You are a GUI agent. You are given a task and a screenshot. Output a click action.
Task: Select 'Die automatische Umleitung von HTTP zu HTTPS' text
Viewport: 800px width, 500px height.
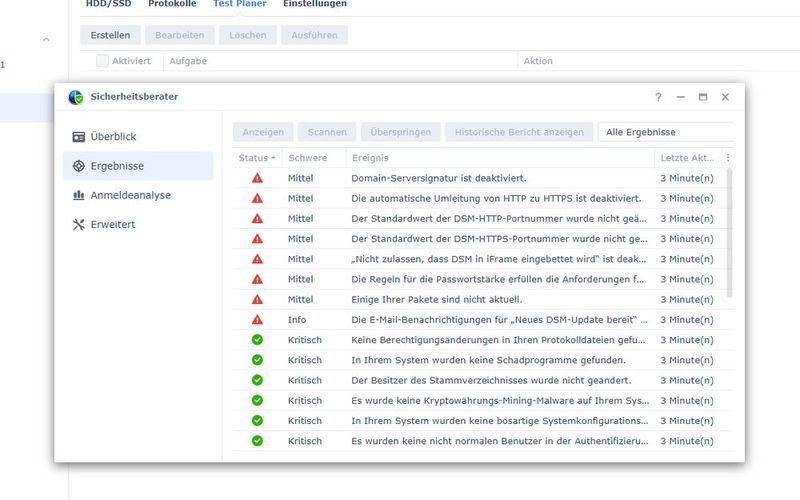pos(462,198)
